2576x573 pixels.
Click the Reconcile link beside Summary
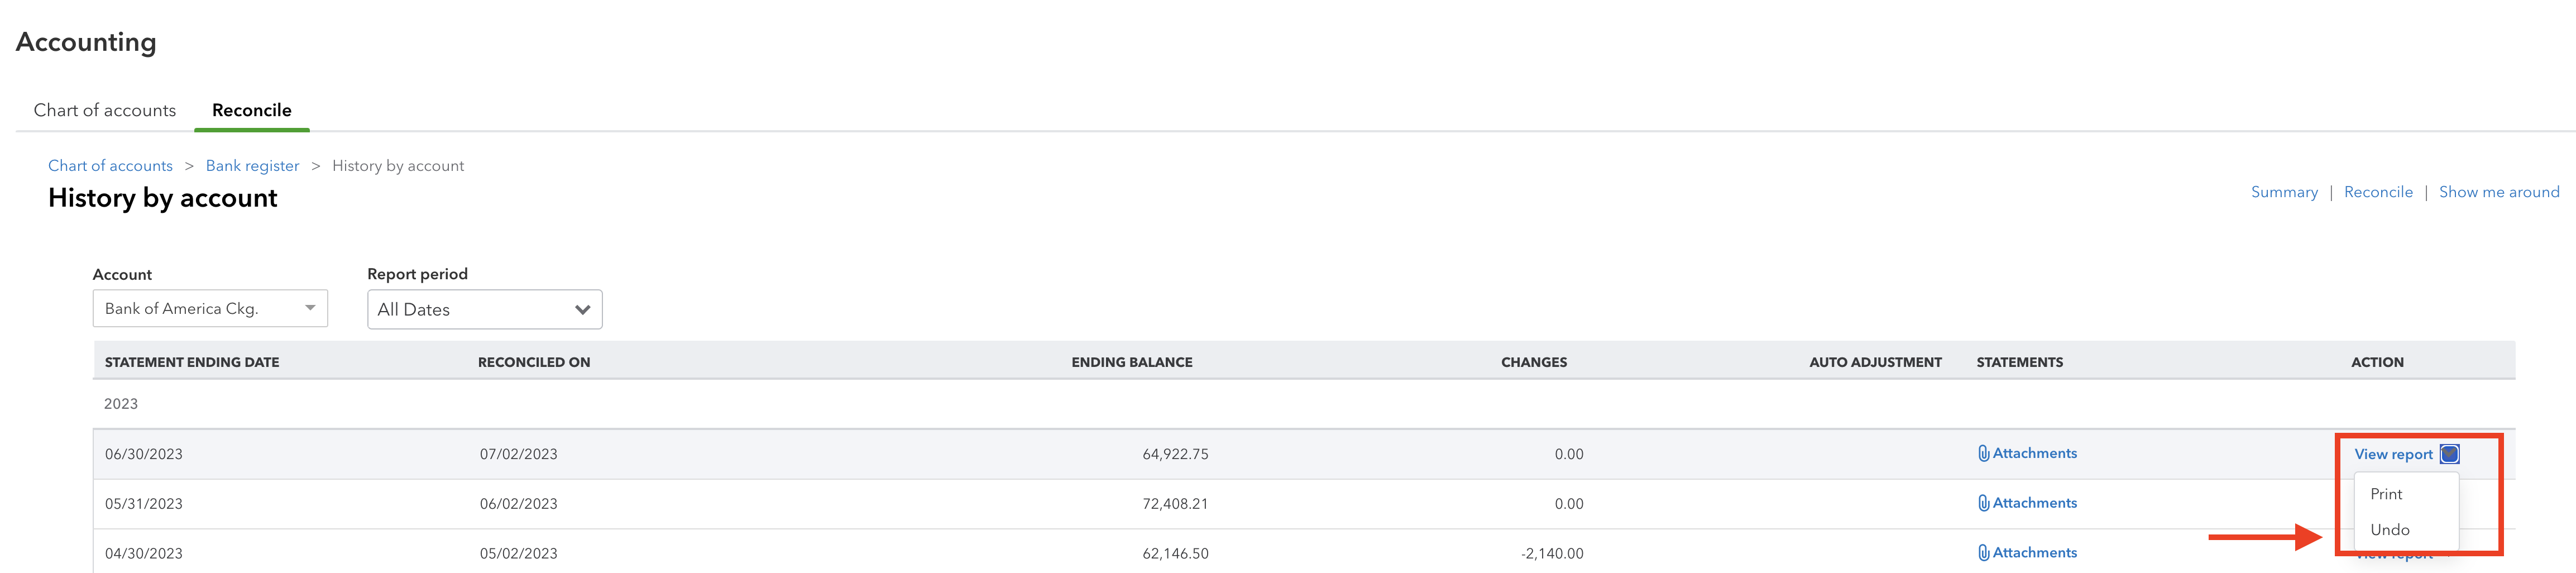click(x=2378, y=192)
